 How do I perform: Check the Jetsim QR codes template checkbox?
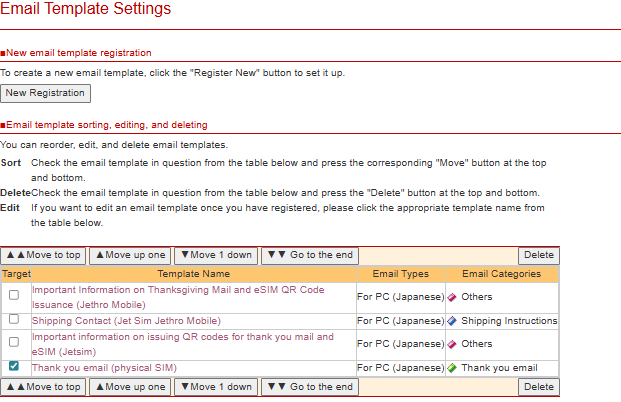pyautogui.click(x=14, y=343)
